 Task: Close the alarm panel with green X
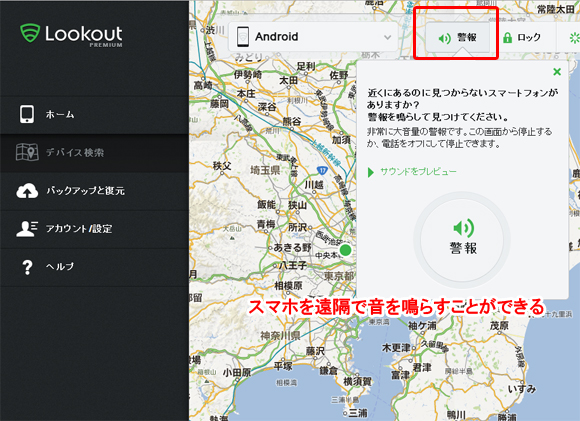click(557, 72)
